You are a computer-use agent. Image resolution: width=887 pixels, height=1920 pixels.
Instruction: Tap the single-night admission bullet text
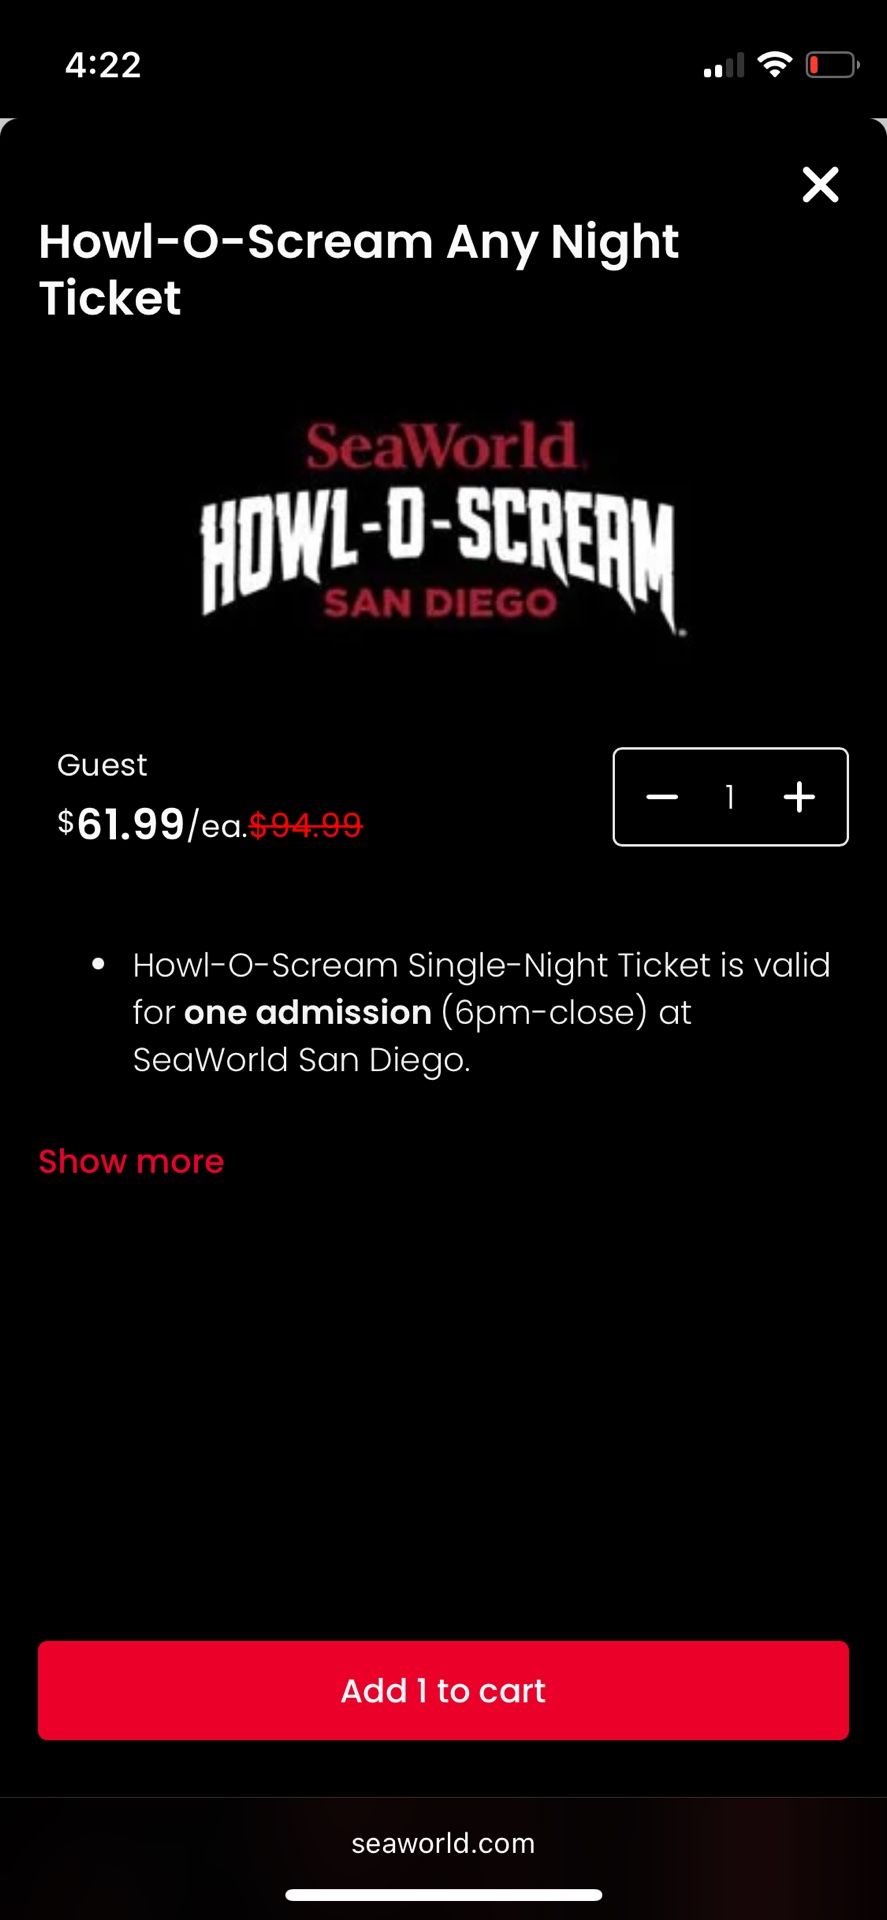click(480, 1011)
